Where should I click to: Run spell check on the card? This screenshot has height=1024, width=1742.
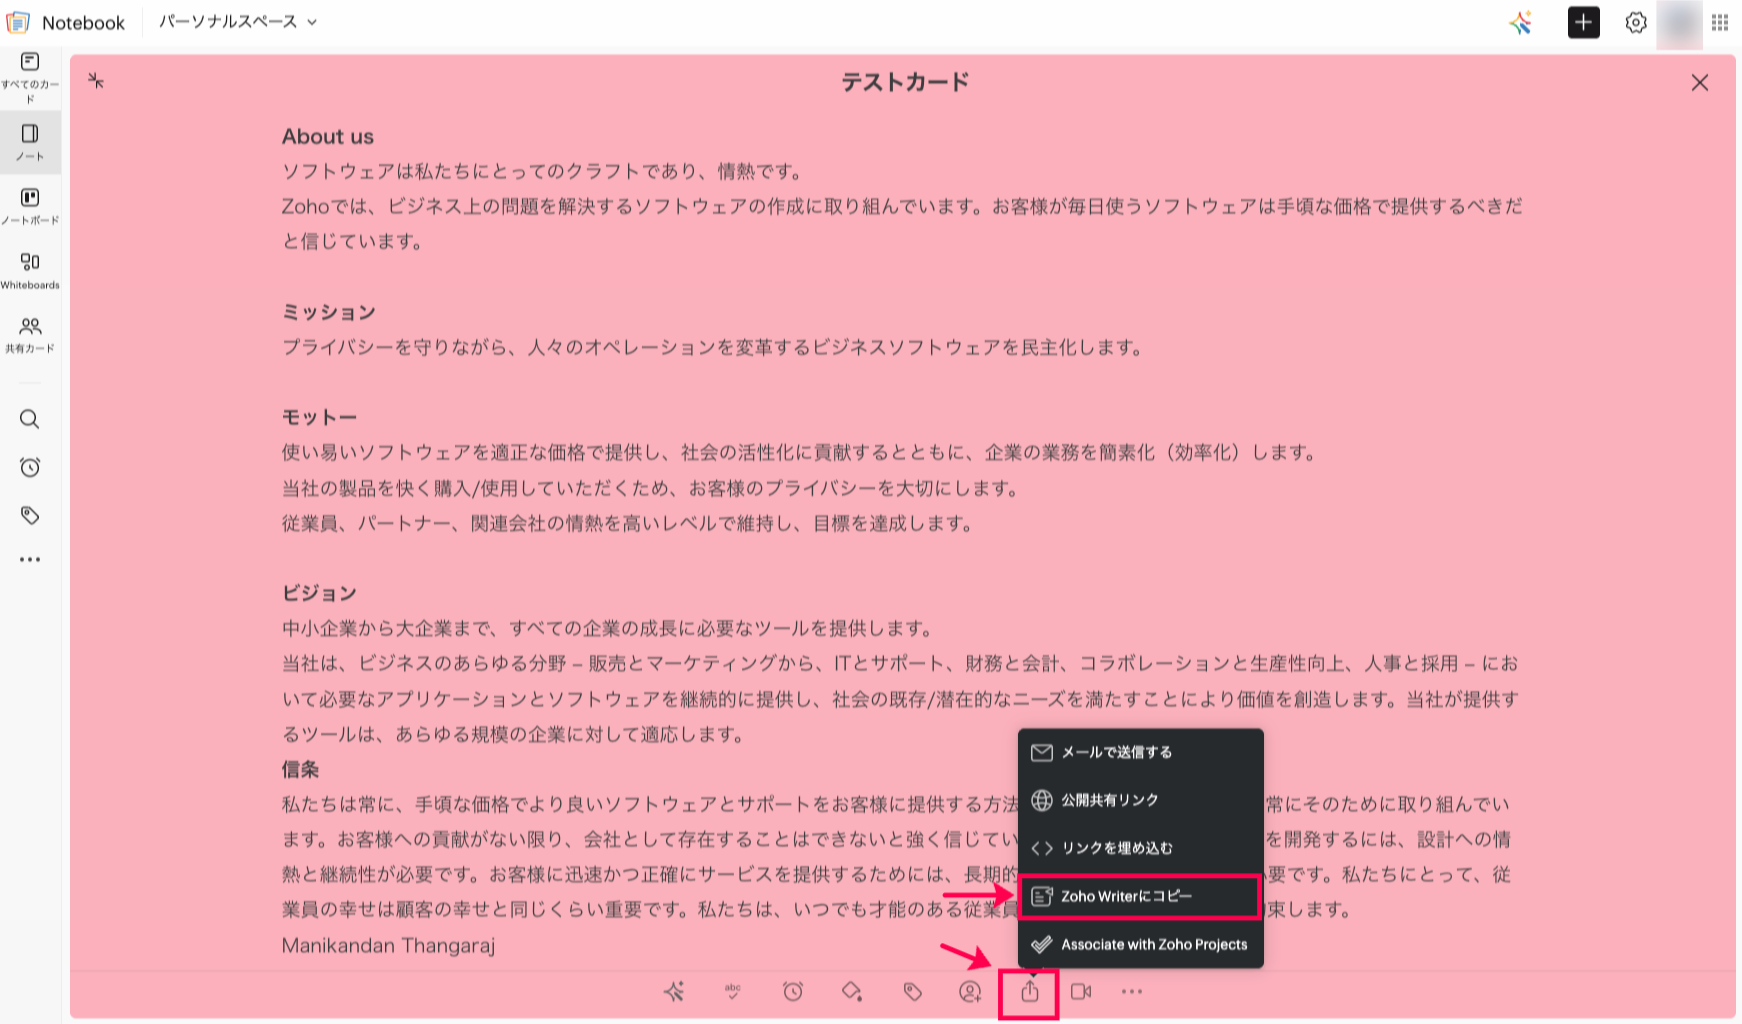(733, 991)
